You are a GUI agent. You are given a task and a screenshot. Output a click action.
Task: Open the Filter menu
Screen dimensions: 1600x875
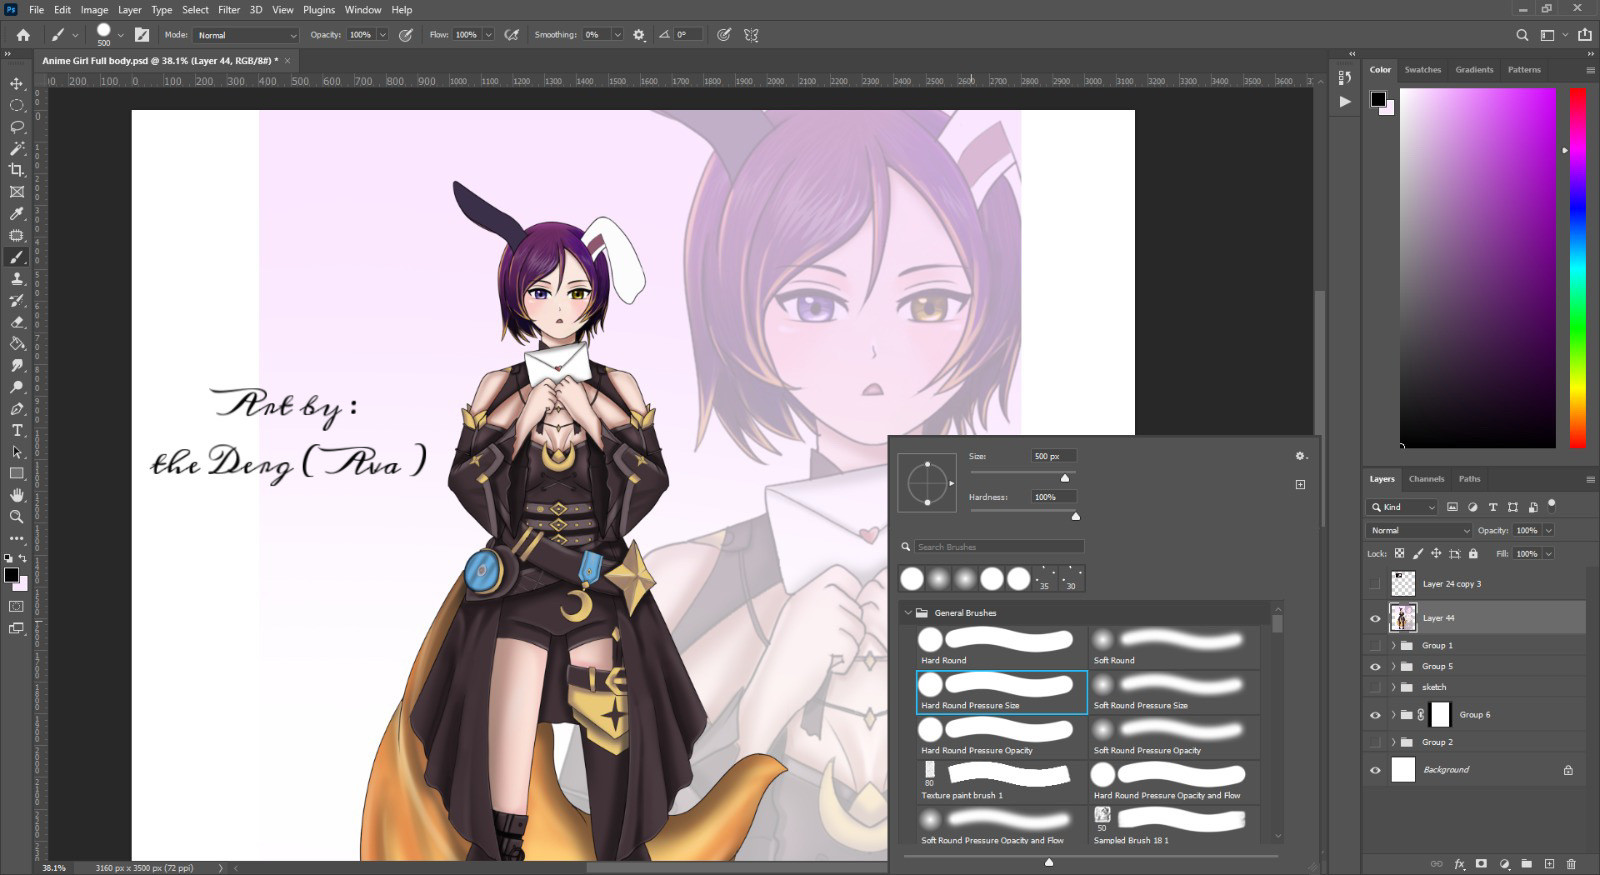[x=229, y=10]
